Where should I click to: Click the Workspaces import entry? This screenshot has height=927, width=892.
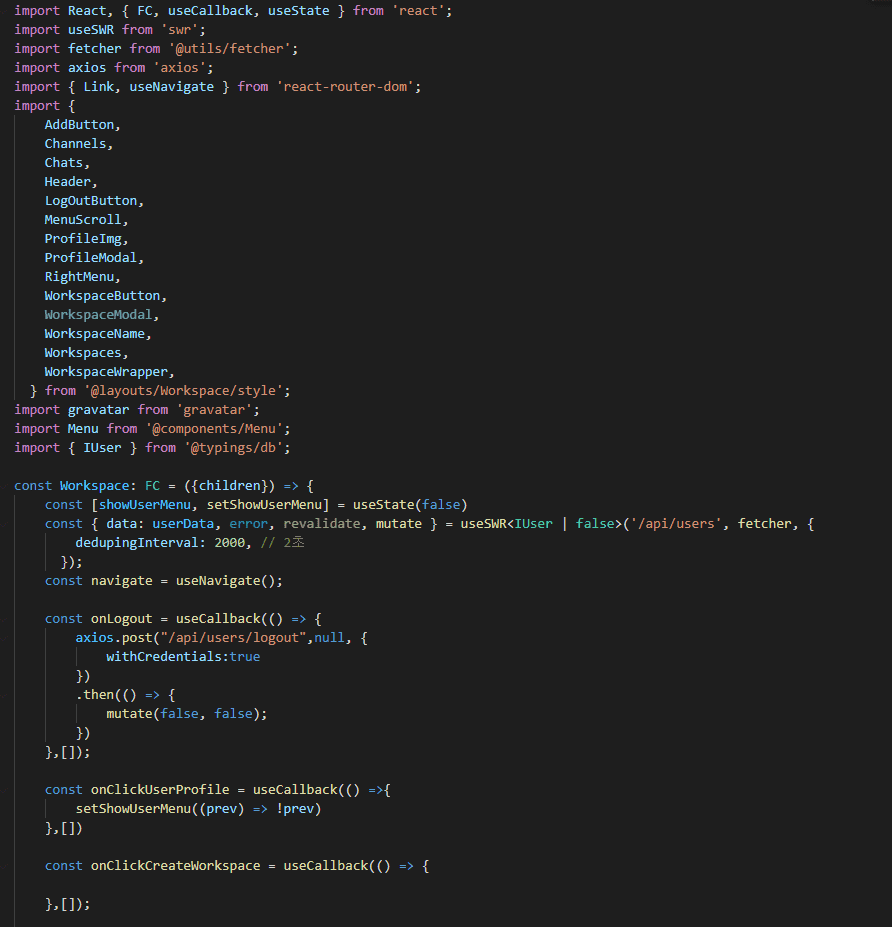click(83, 352)
